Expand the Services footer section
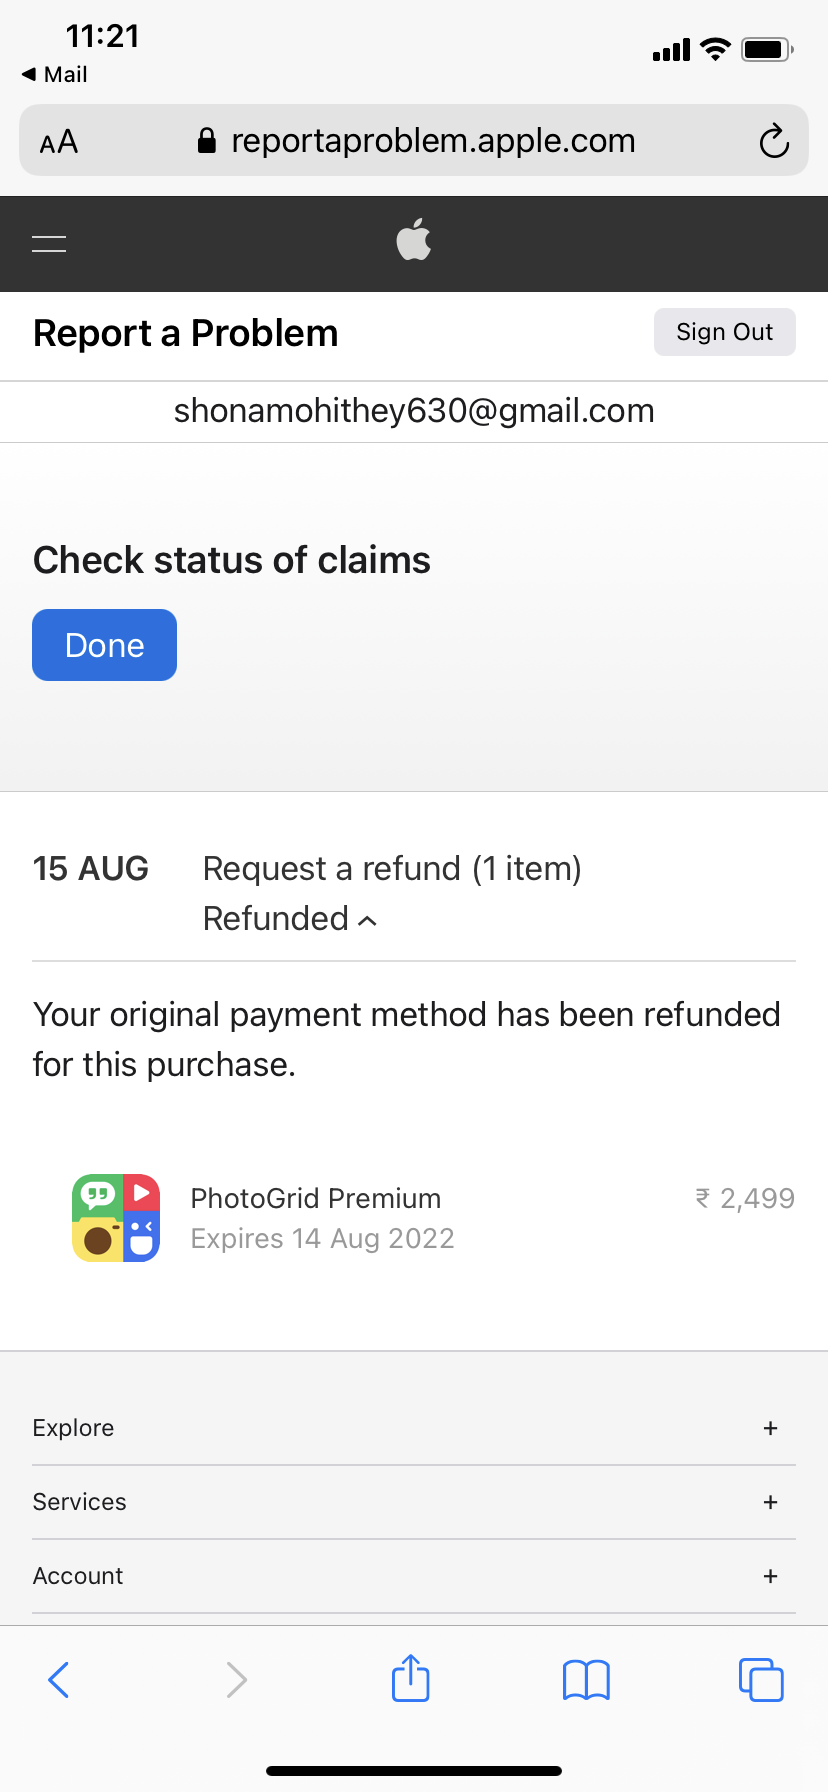The width and height of the screenshot is (828, 1792). 414,1502
